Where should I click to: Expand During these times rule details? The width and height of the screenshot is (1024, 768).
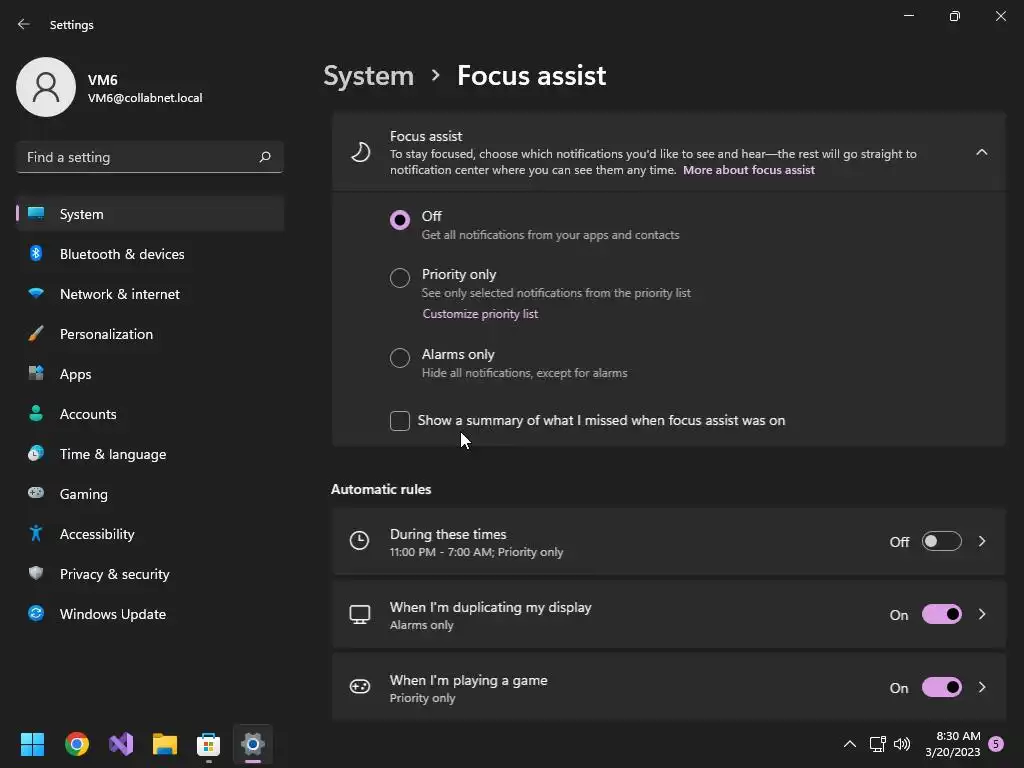(982, 541)
